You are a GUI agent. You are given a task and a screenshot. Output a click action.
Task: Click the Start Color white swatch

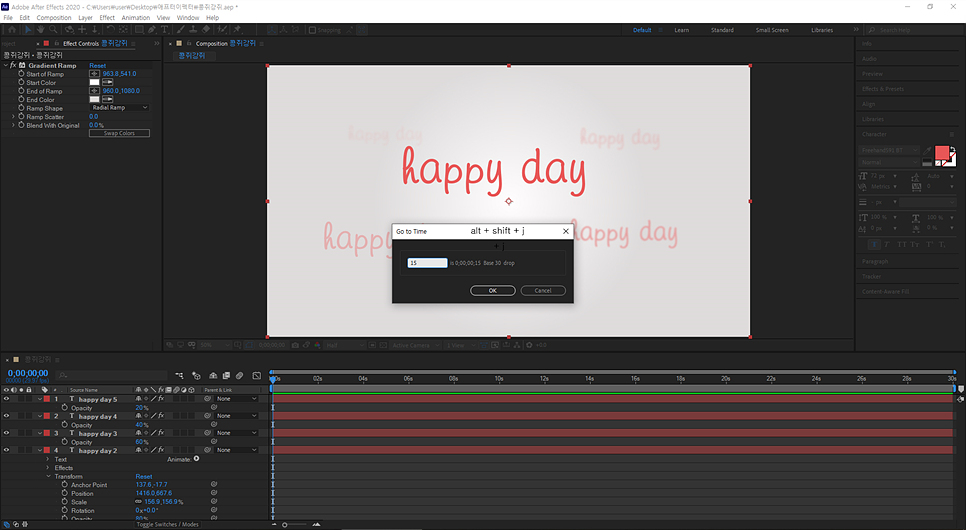pos(94,82)
